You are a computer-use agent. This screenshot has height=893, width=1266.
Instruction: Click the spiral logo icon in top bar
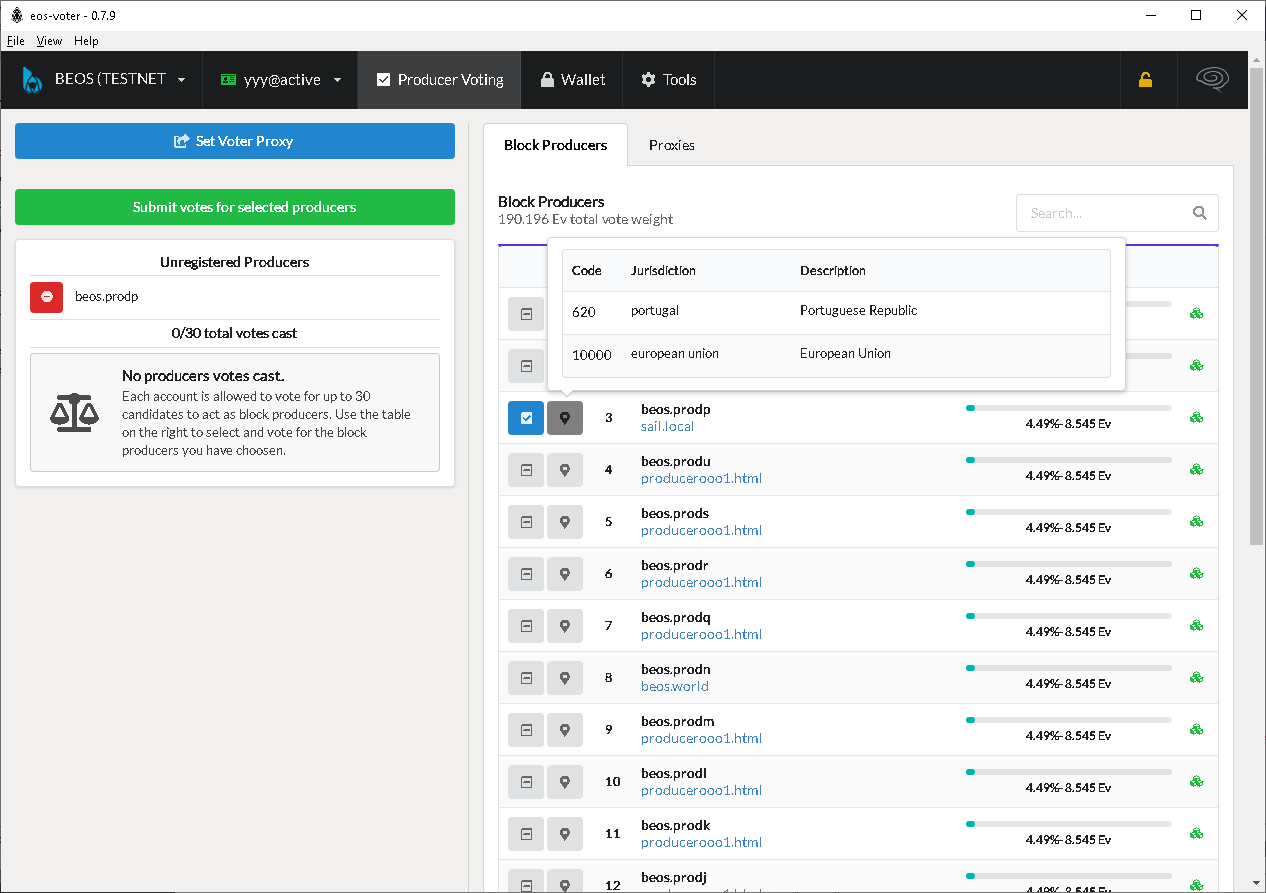(1214, 79)
